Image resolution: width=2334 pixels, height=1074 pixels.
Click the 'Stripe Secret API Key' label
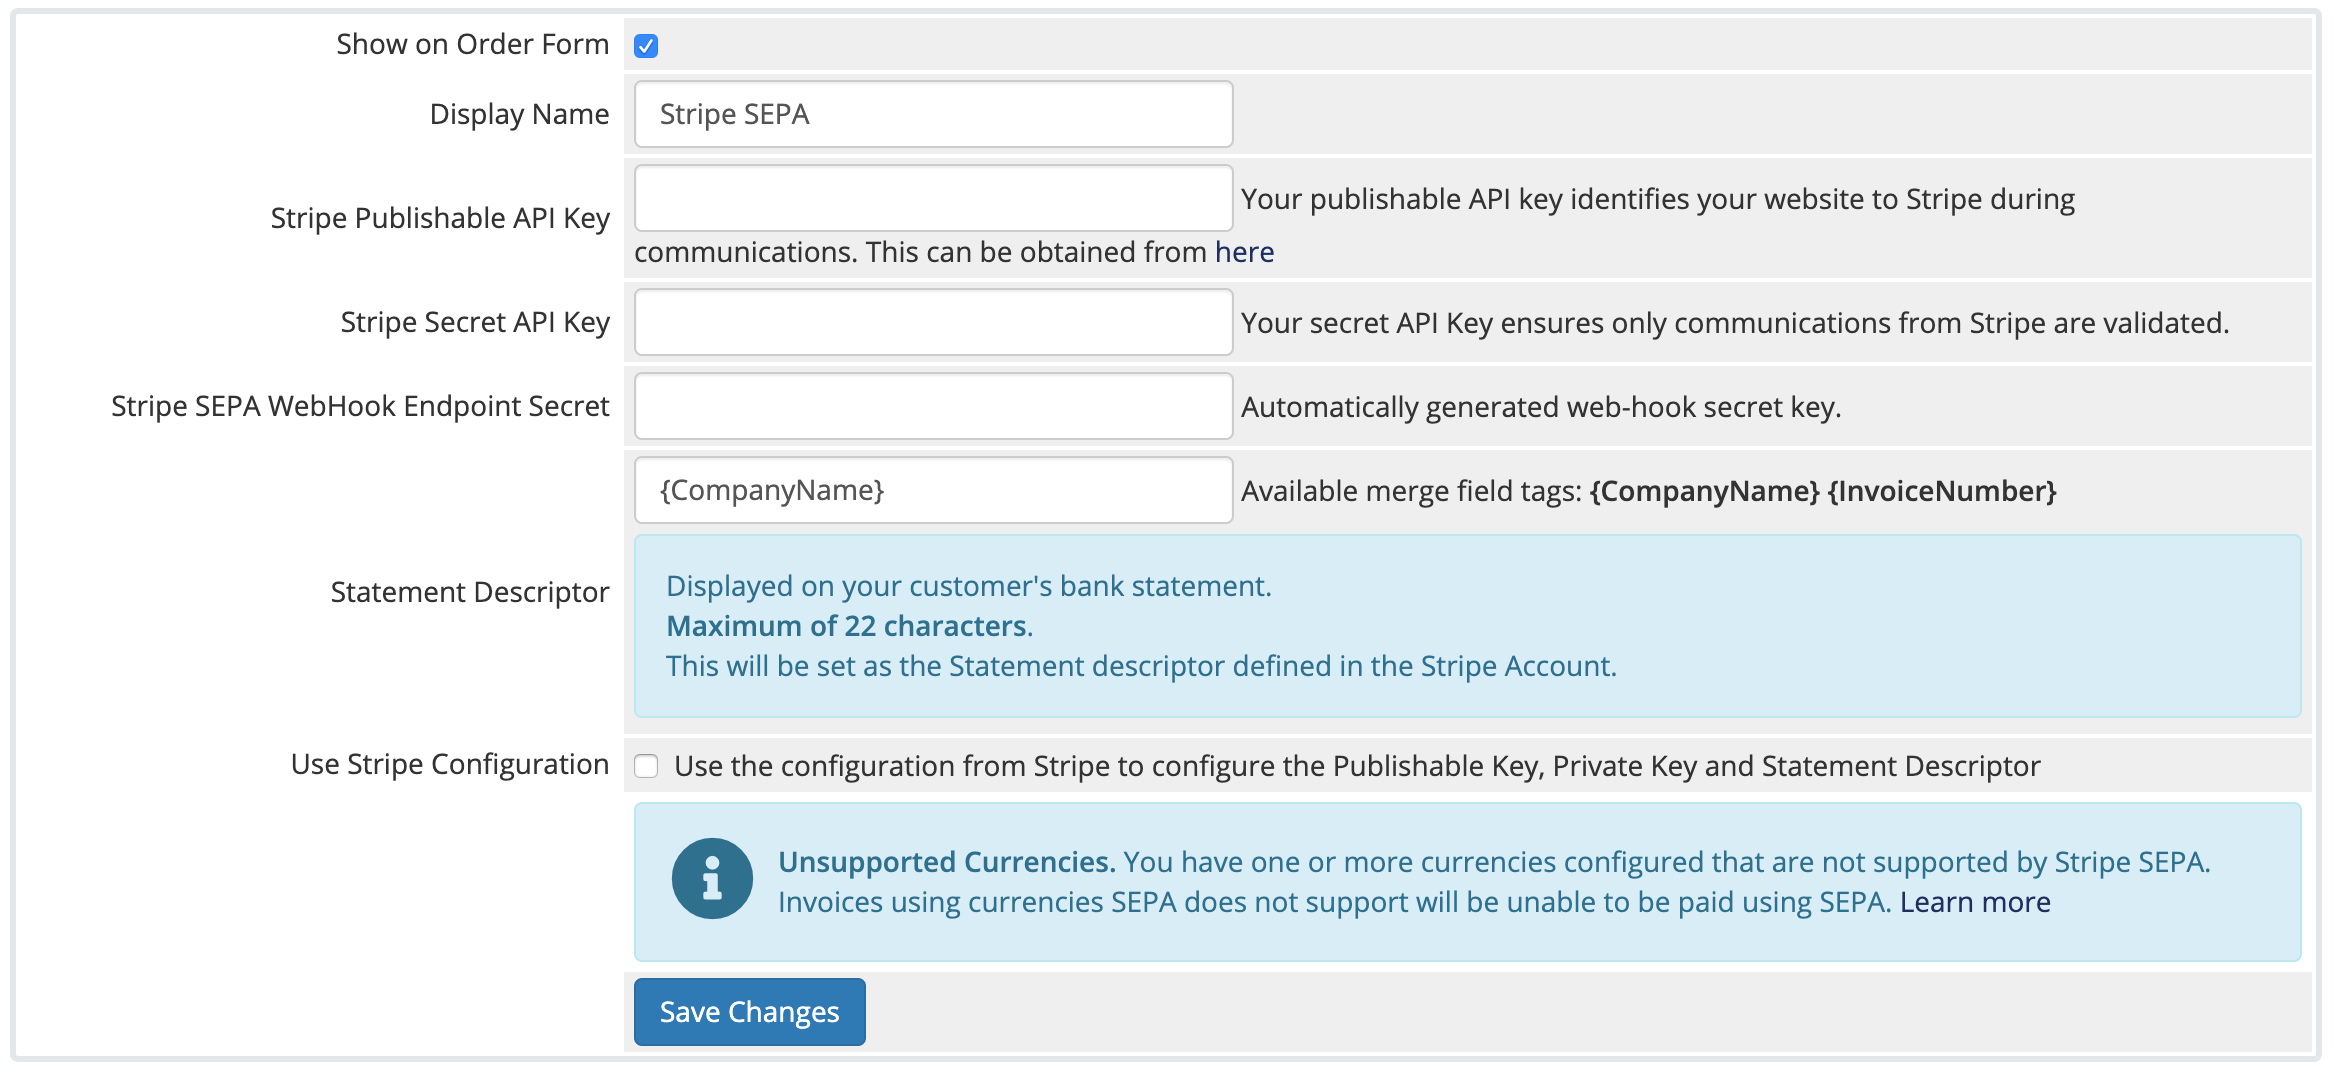coord(475,322)
